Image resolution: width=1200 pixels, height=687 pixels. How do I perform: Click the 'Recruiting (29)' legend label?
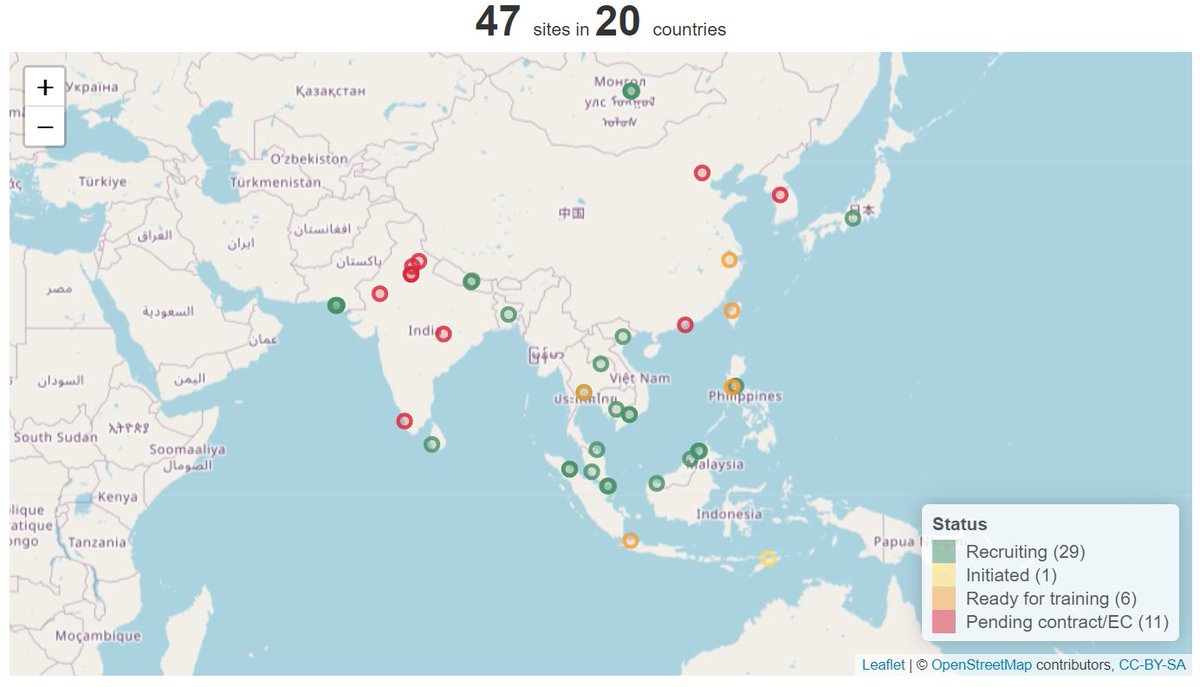tap(1025, 552)
